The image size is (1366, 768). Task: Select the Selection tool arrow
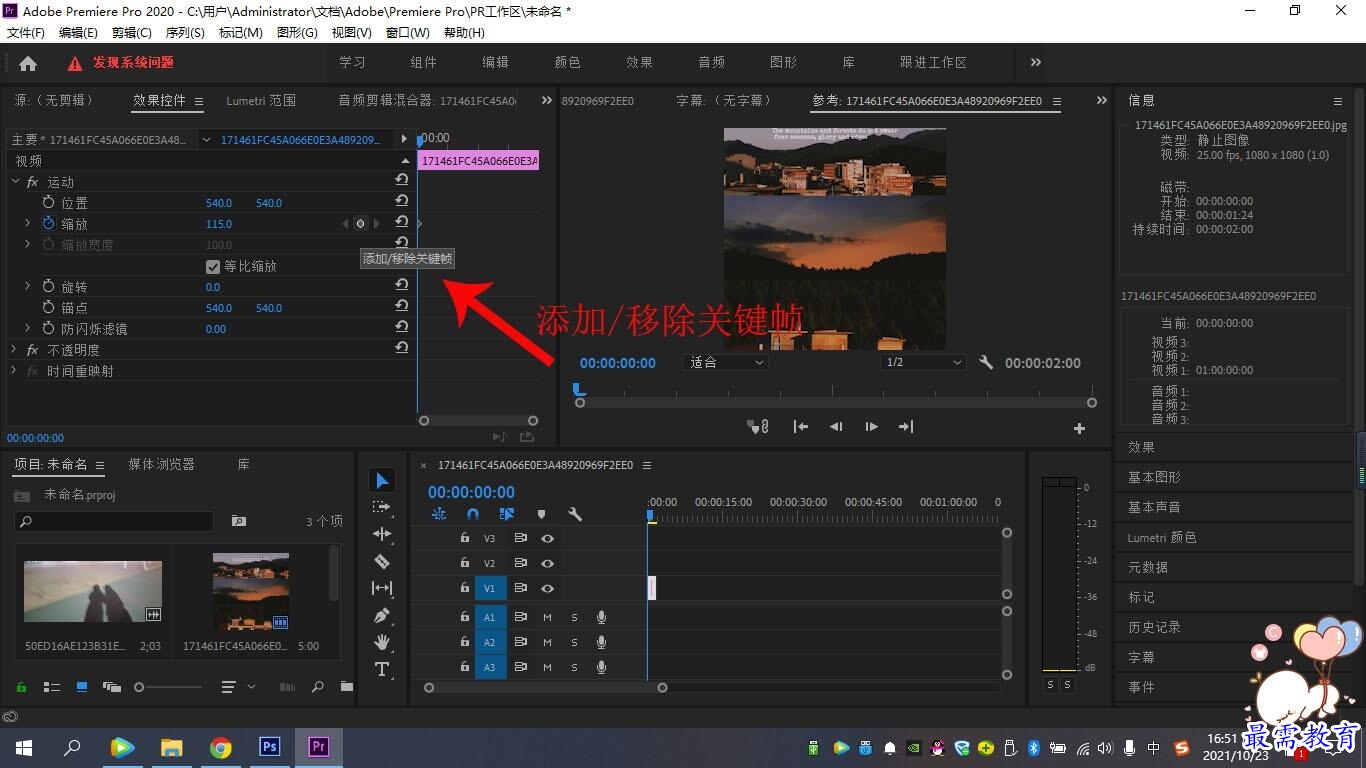(x=382, y=481)
